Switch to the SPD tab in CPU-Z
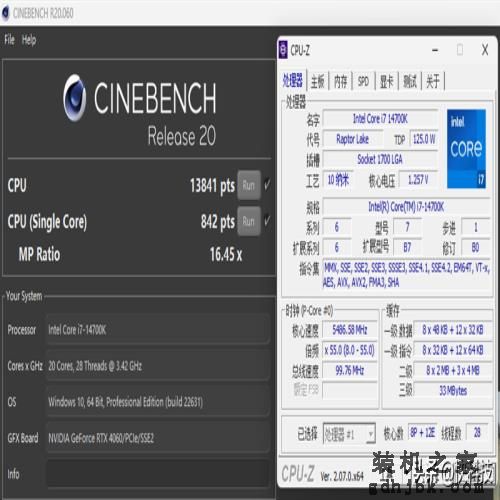 (363, 81)
